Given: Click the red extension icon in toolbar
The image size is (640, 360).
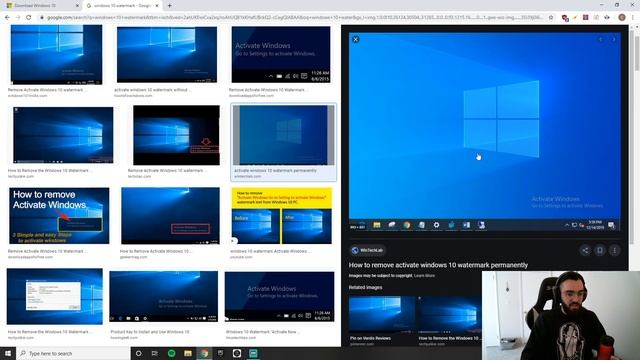Looking at the screenshot, I should [565, 18].
